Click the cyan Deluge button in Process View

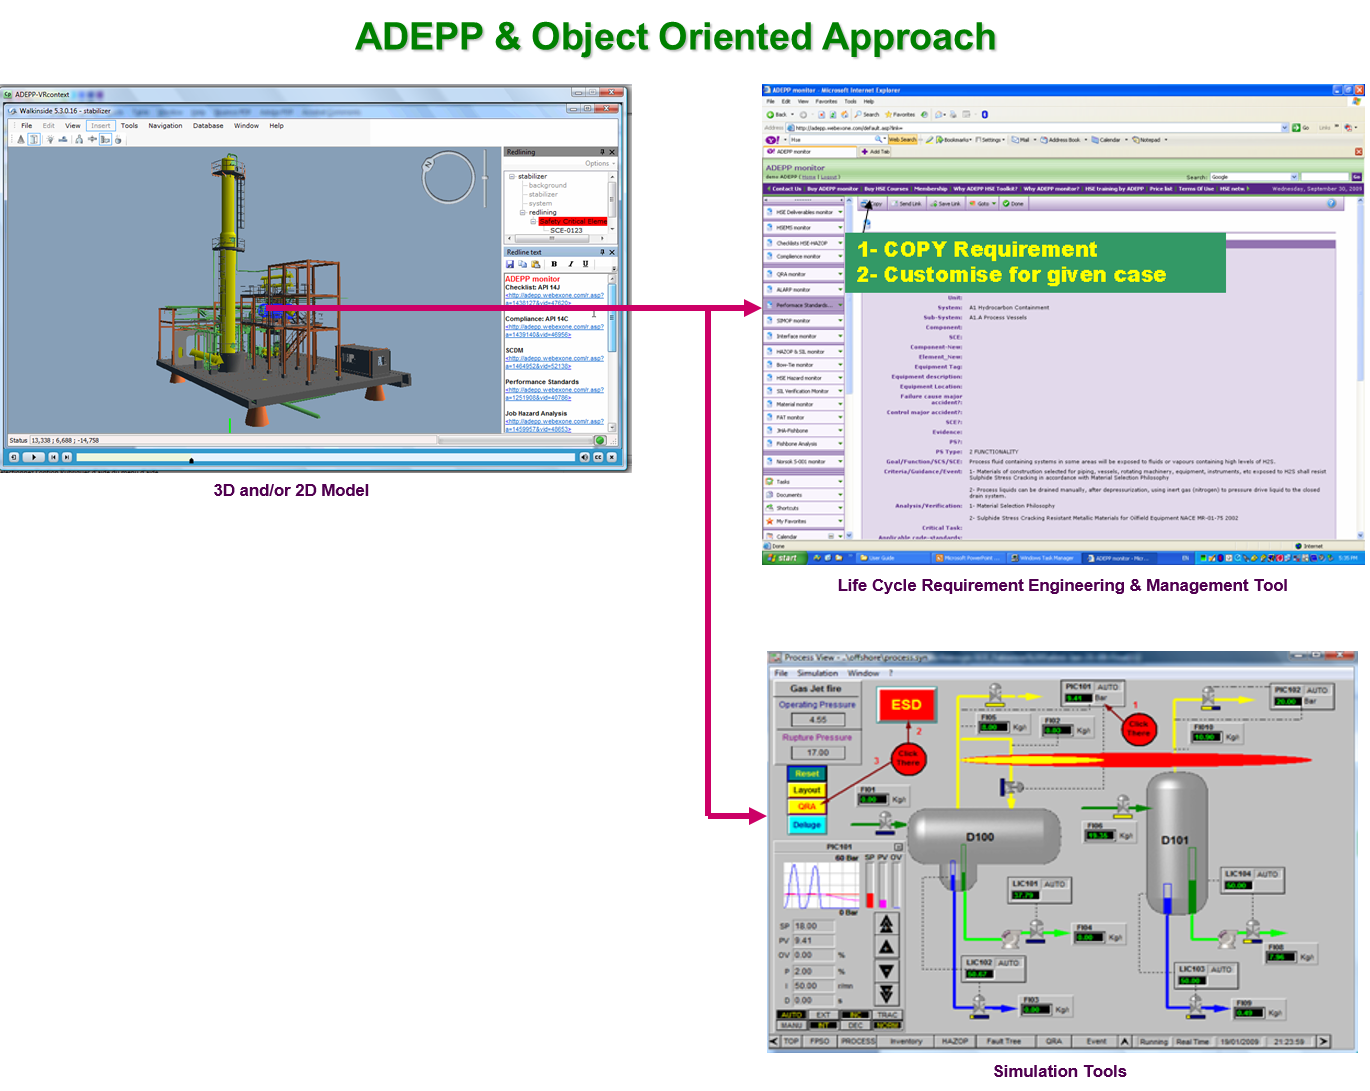[806, 825]
